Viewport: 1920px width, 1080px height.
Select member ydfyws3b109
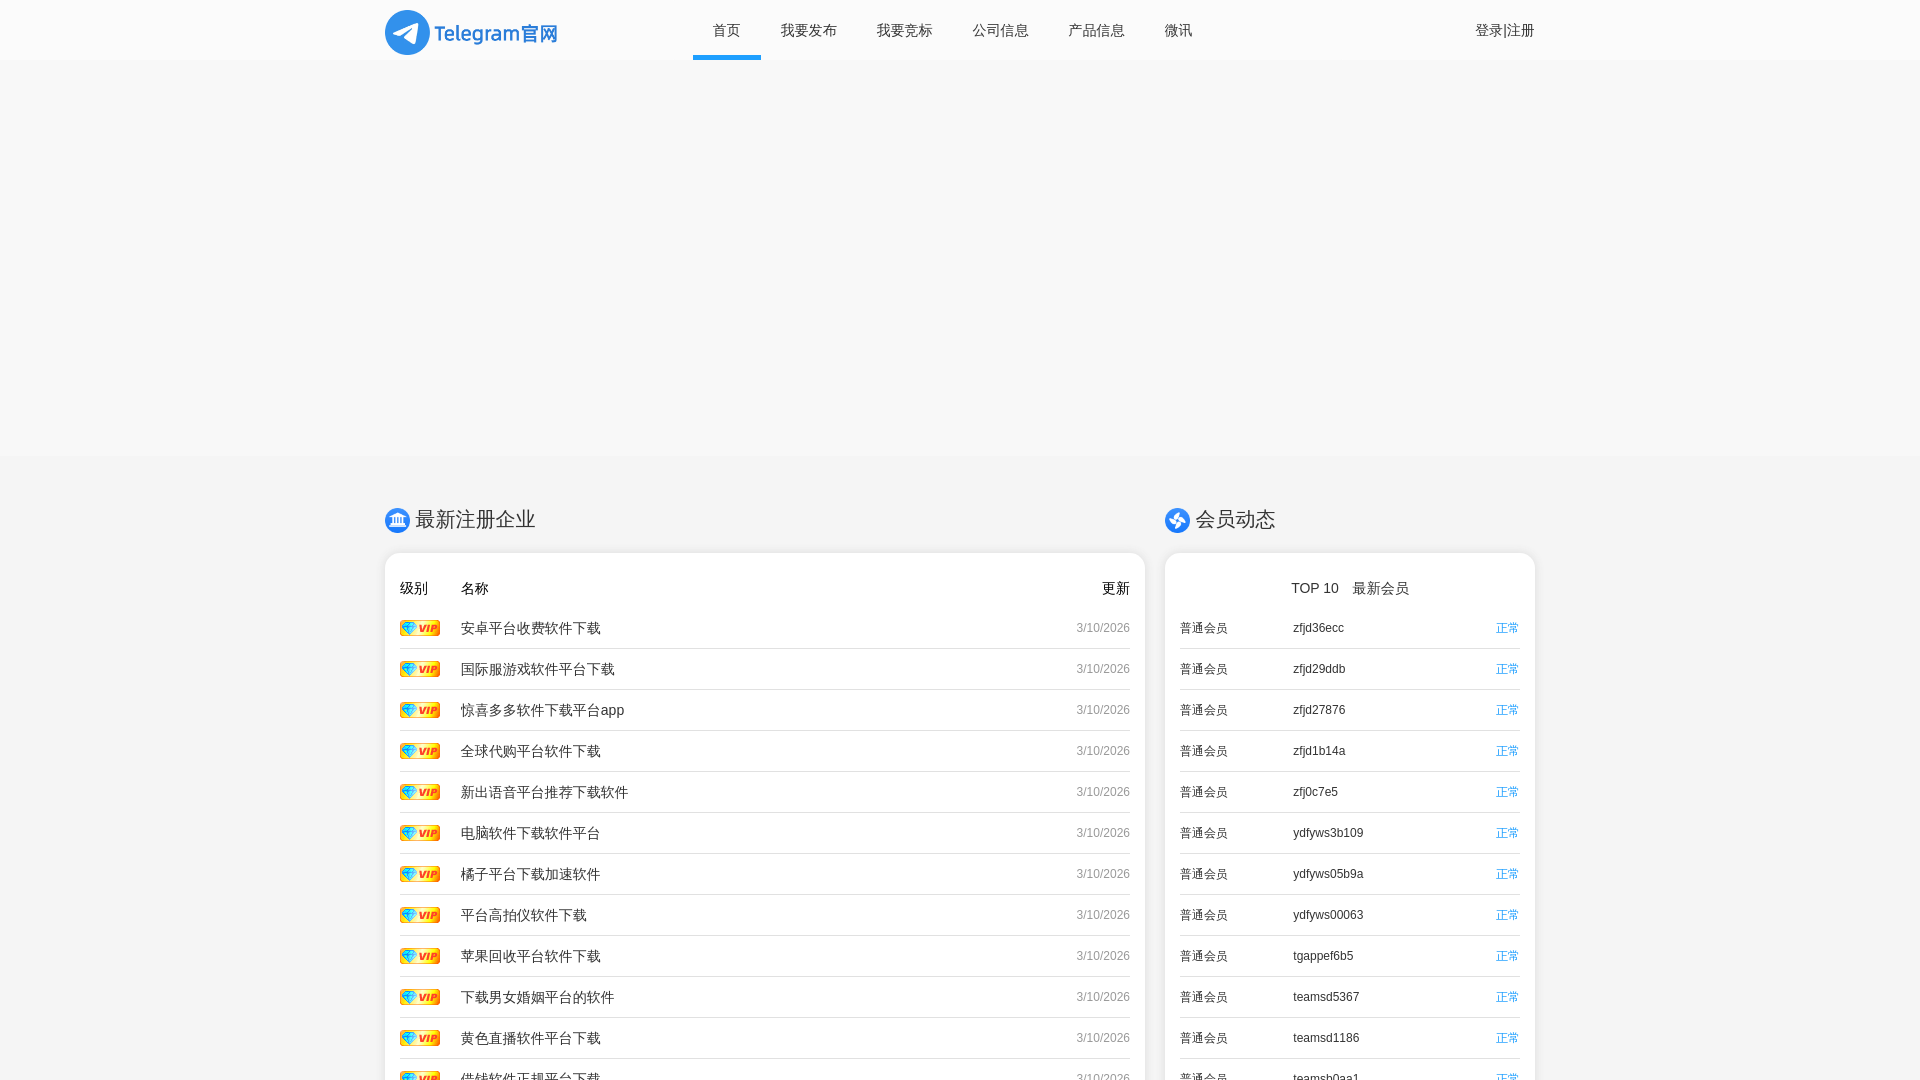pyautogui.click(x=1328, y=833)
